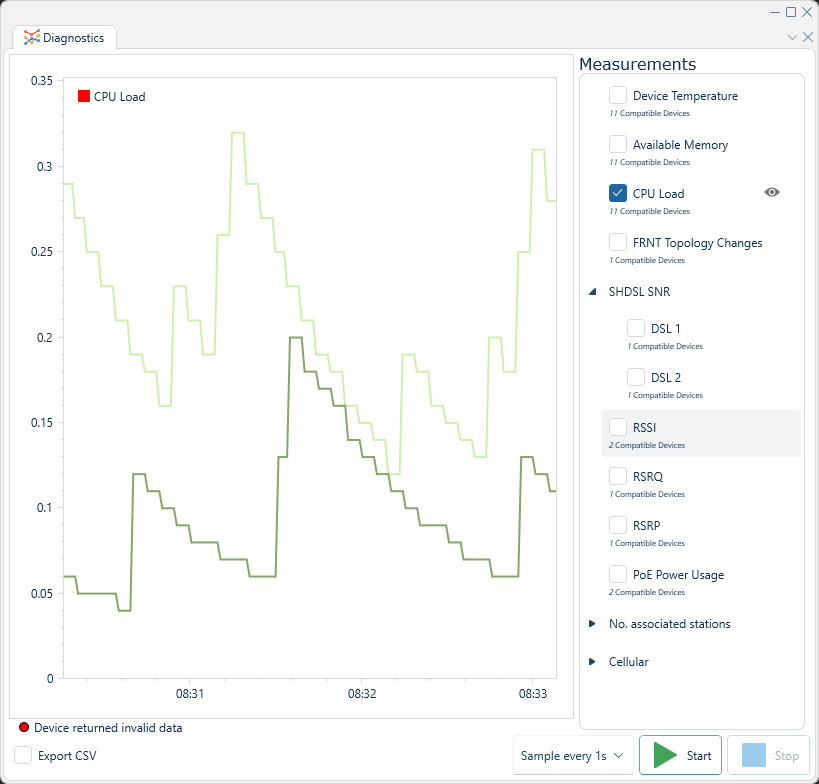Click the Diagnostics tab icon
Viewport: 819px width, 784px height.
(31, 38)
